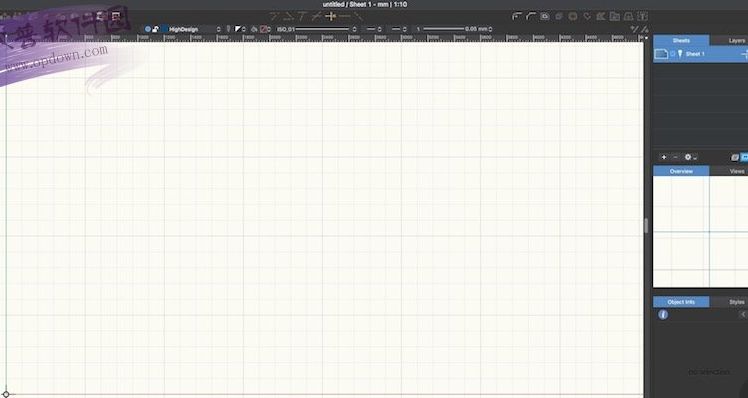Open the gear settings menu in Sheets panel
The height and width of the screenshot is (398, 748).
tap(690, 157)
